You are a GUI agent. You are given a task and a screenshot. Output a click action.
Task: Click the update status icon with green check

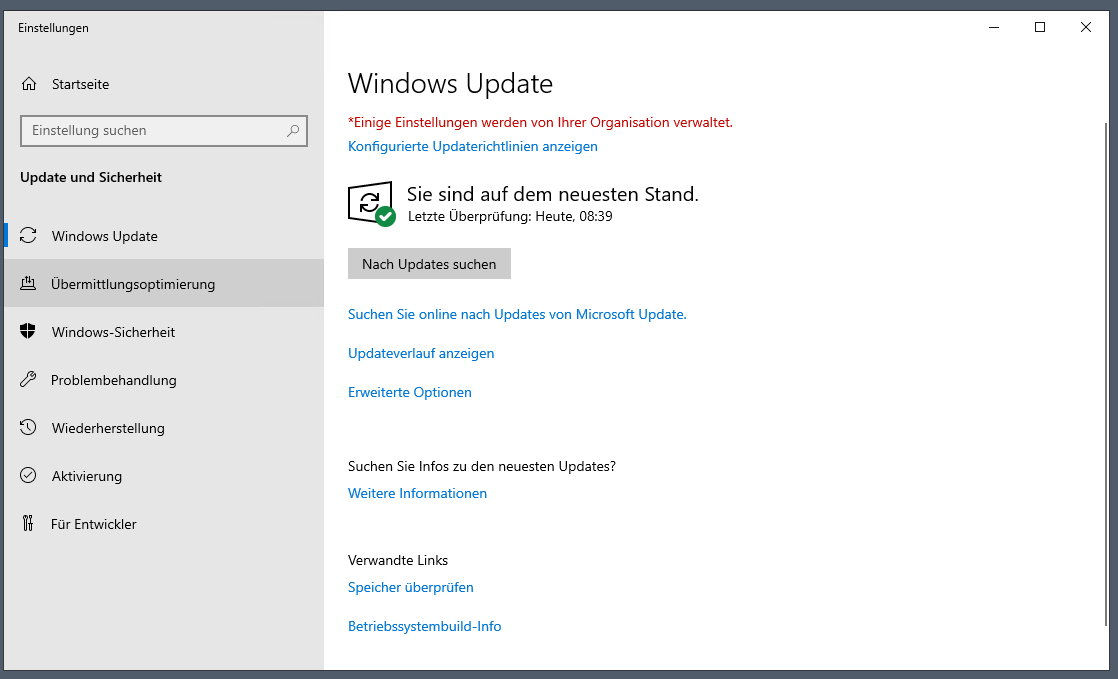click(x=371, y=204)
